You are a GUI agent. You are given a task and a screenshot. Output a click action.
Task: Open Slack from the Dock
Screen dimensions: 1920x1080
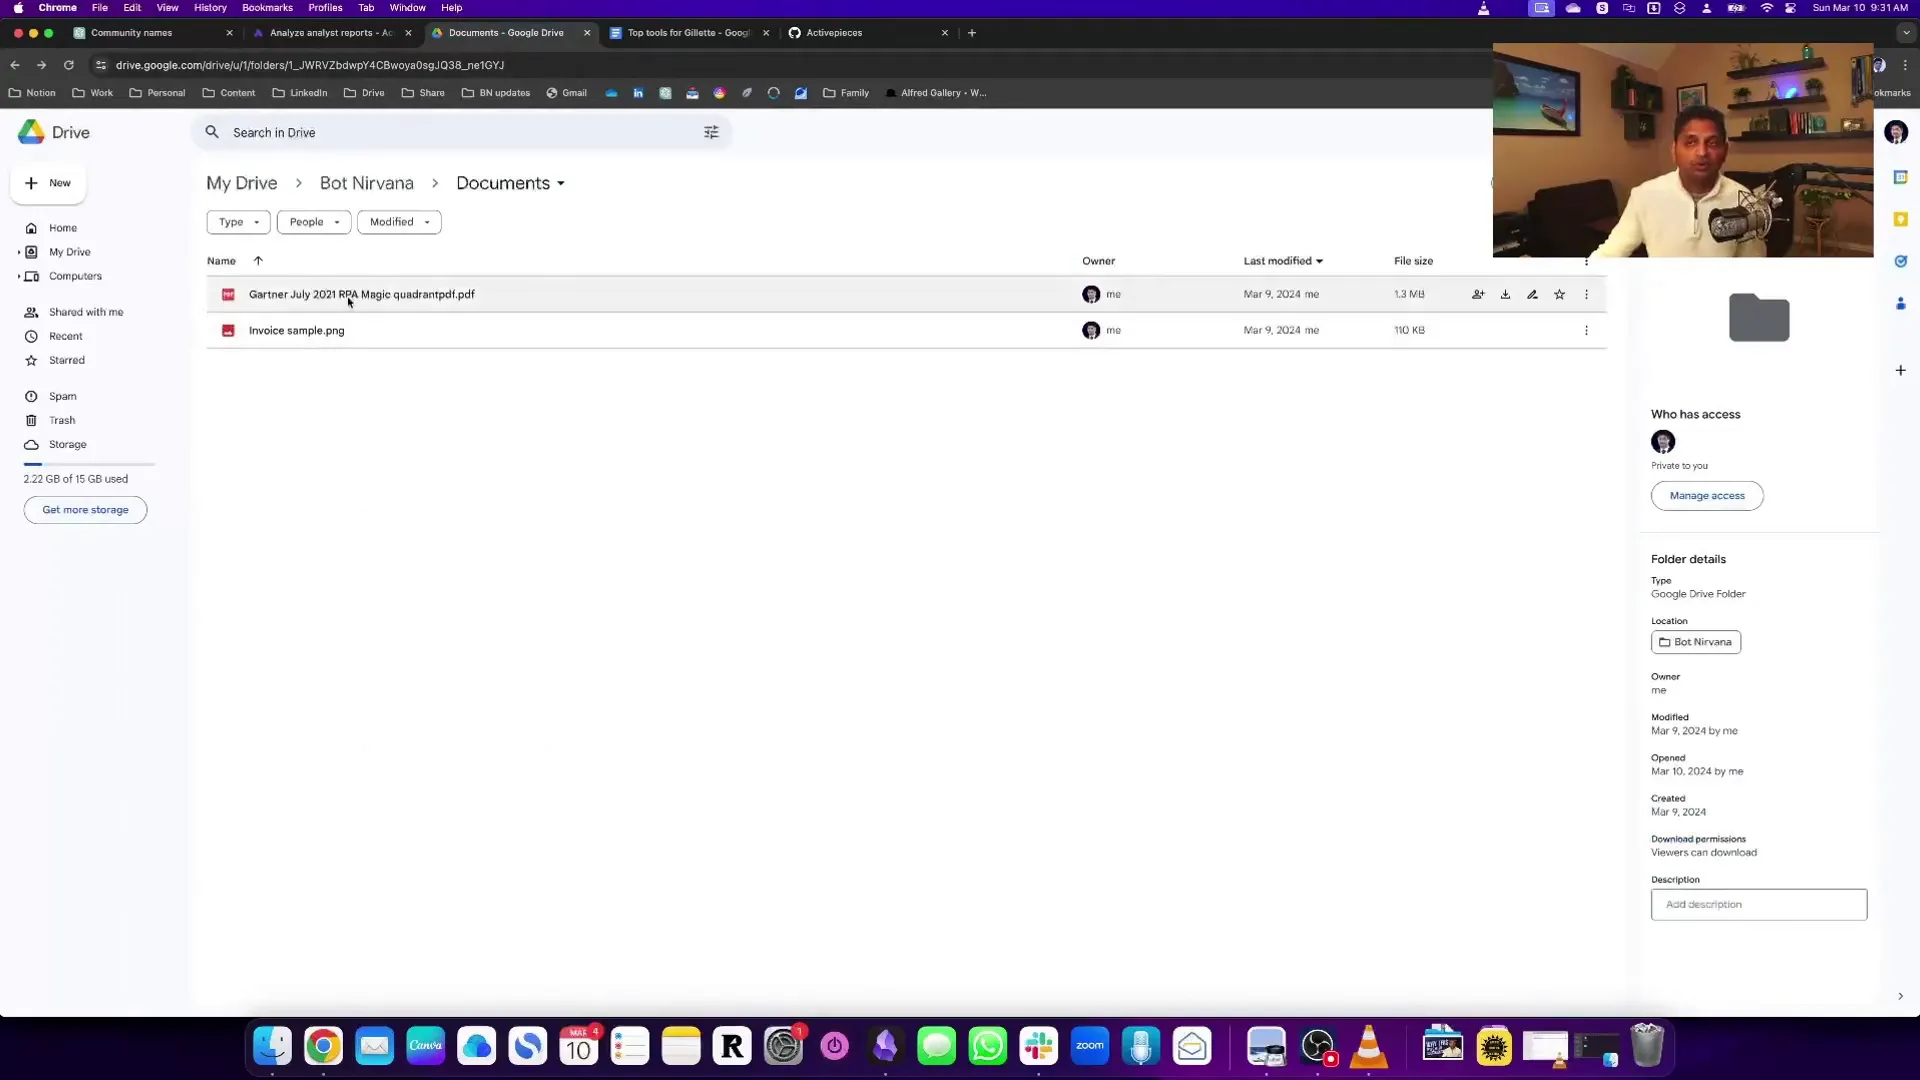point(1039,1046)
